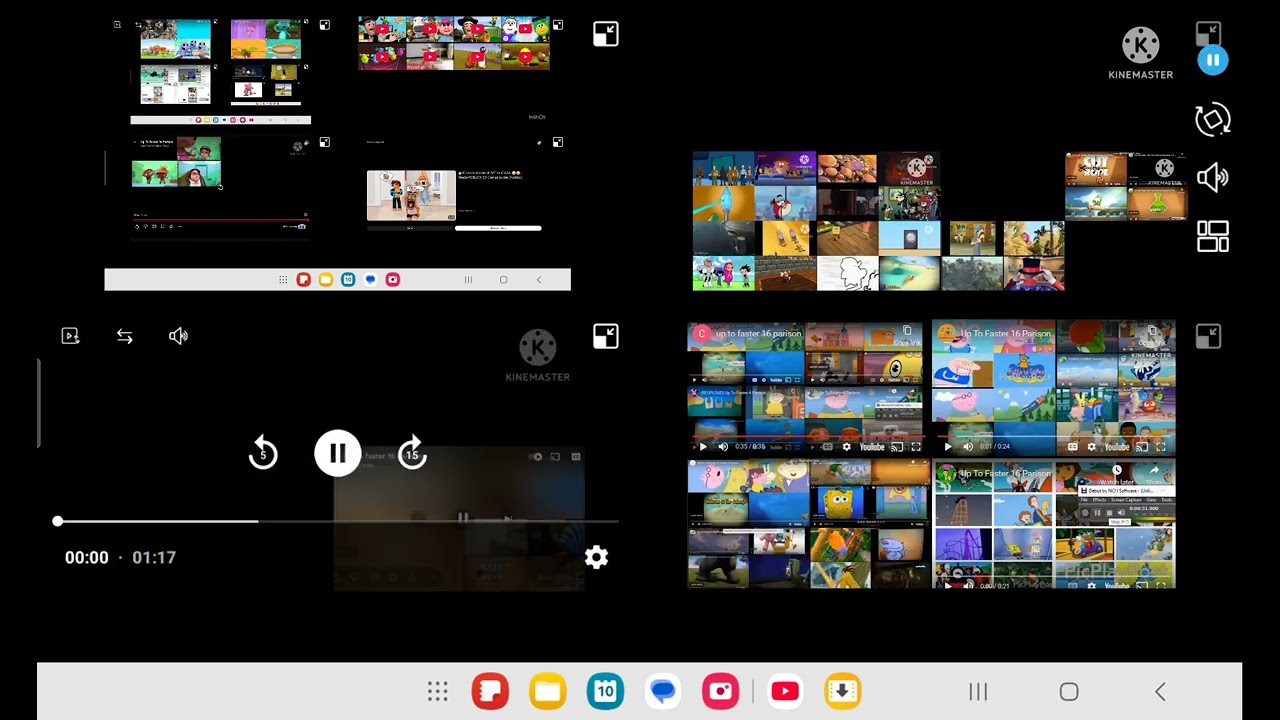Click the white button below the Roblox video

tap(498, 228)
